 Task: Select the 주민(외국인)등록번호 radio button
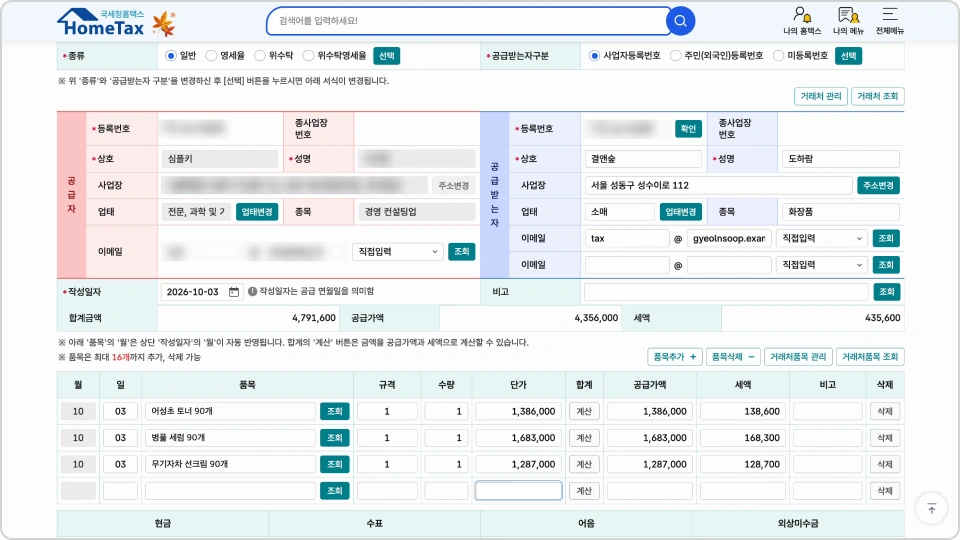675,56
